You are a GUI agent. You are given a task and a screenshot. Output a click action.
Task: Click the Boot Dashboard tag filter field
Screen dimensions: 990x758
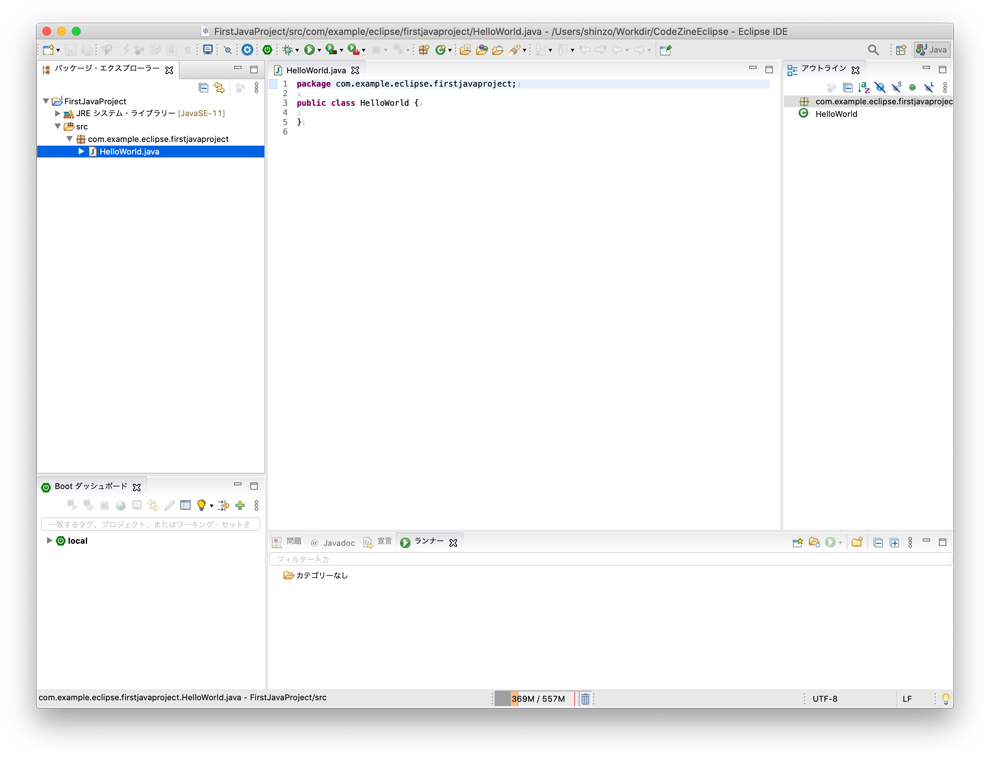click(x=150, y=524)
